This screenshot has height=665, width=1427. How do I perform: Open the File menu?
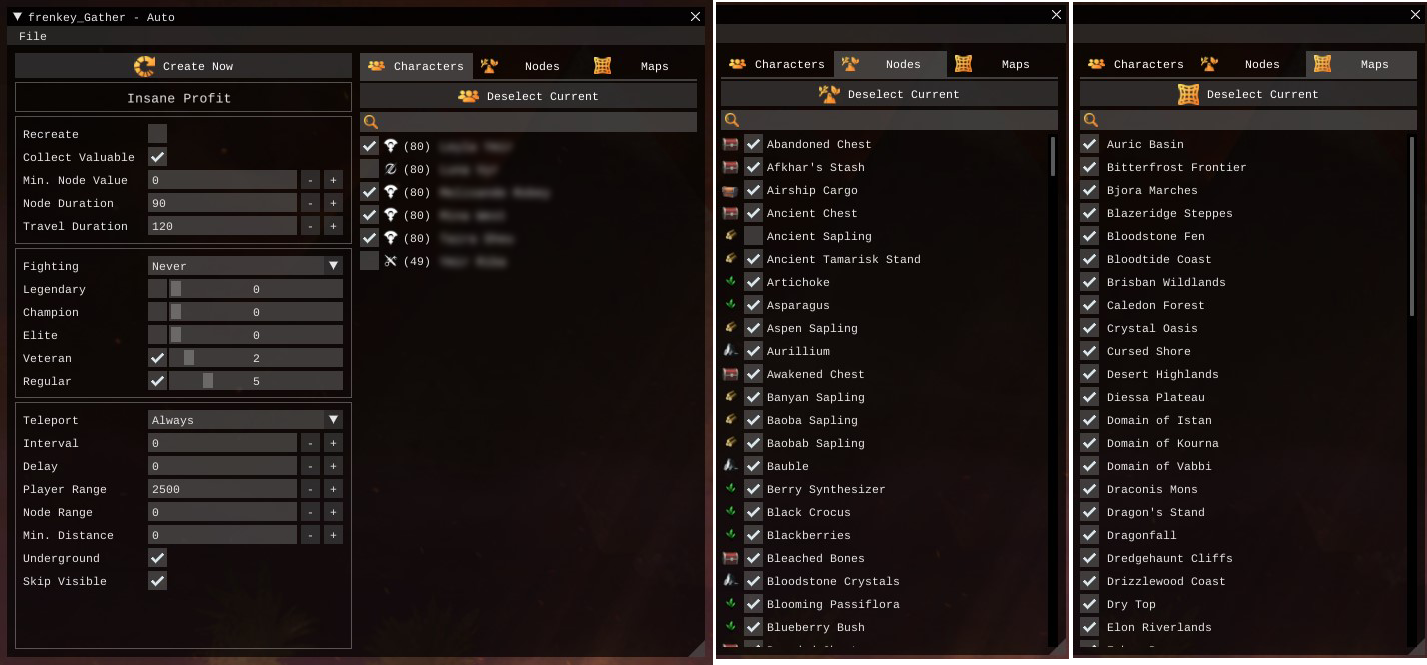point(33,36)
